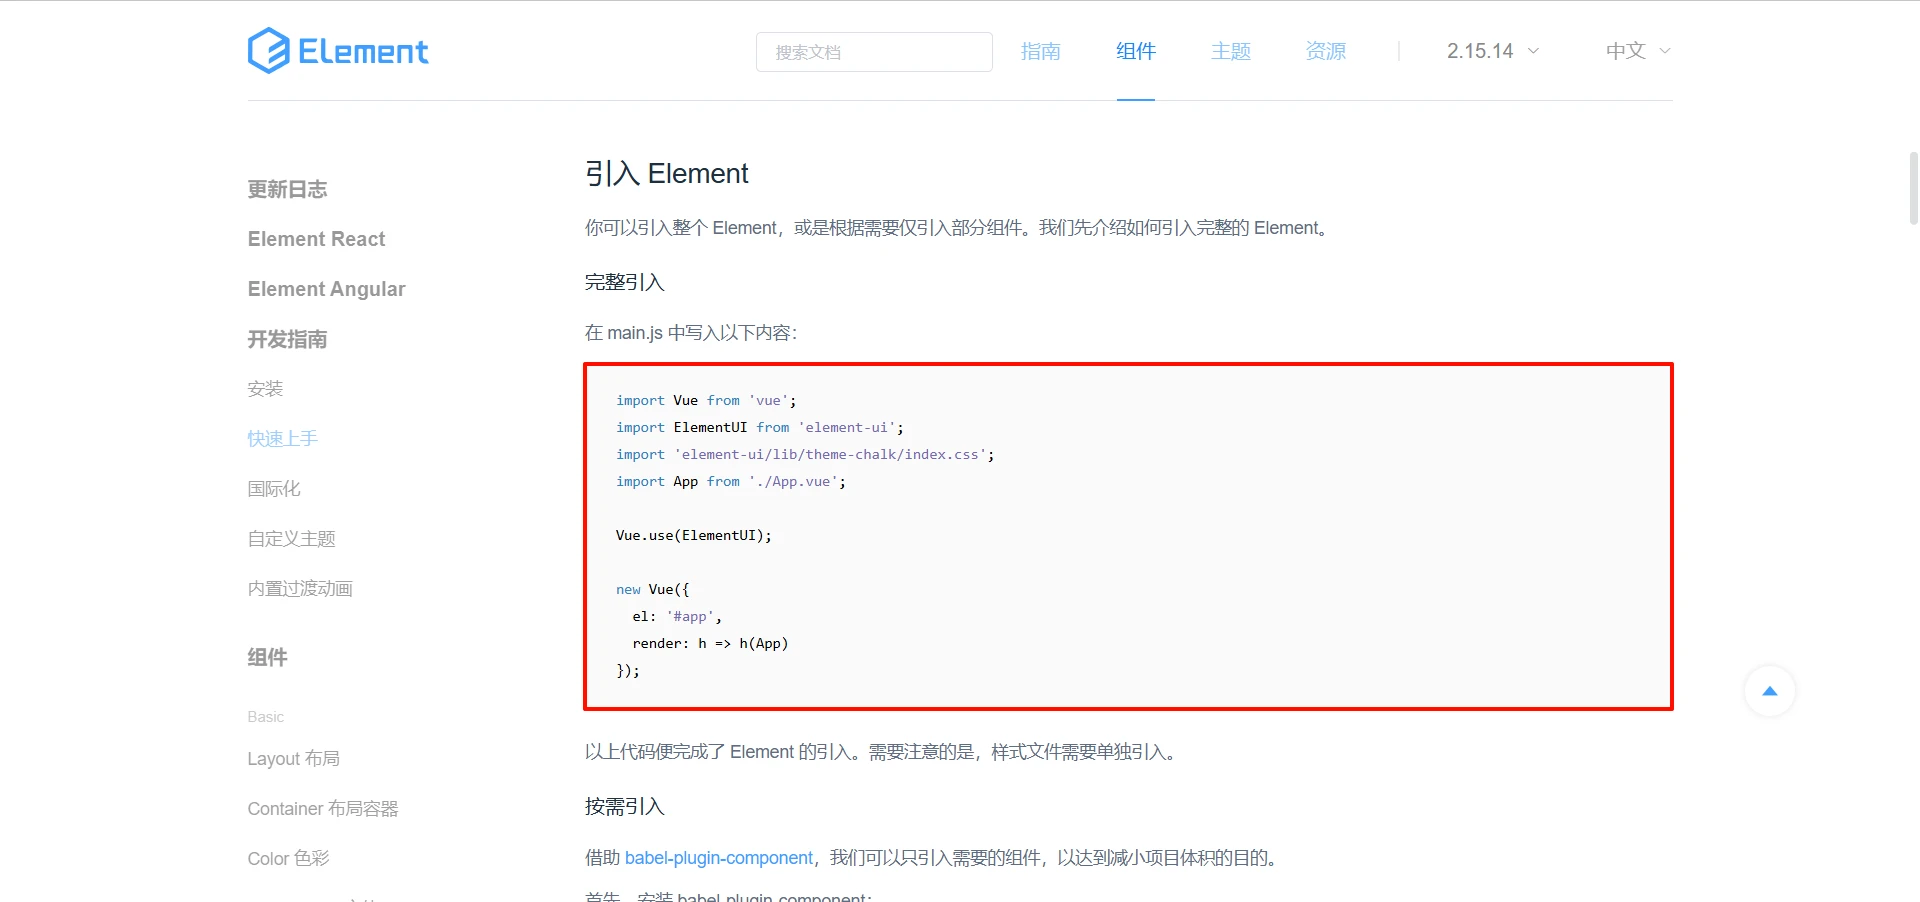Open the 指南 nav tab
Image resolution: width=1920 pixels, height=902 pixels.
1040,51
